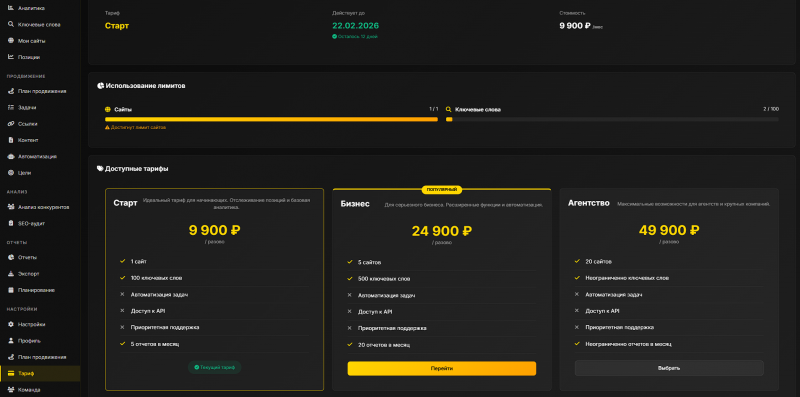Click the Текущий тариф badge
The height and width of the screenshot is (397, 800).
214,367
